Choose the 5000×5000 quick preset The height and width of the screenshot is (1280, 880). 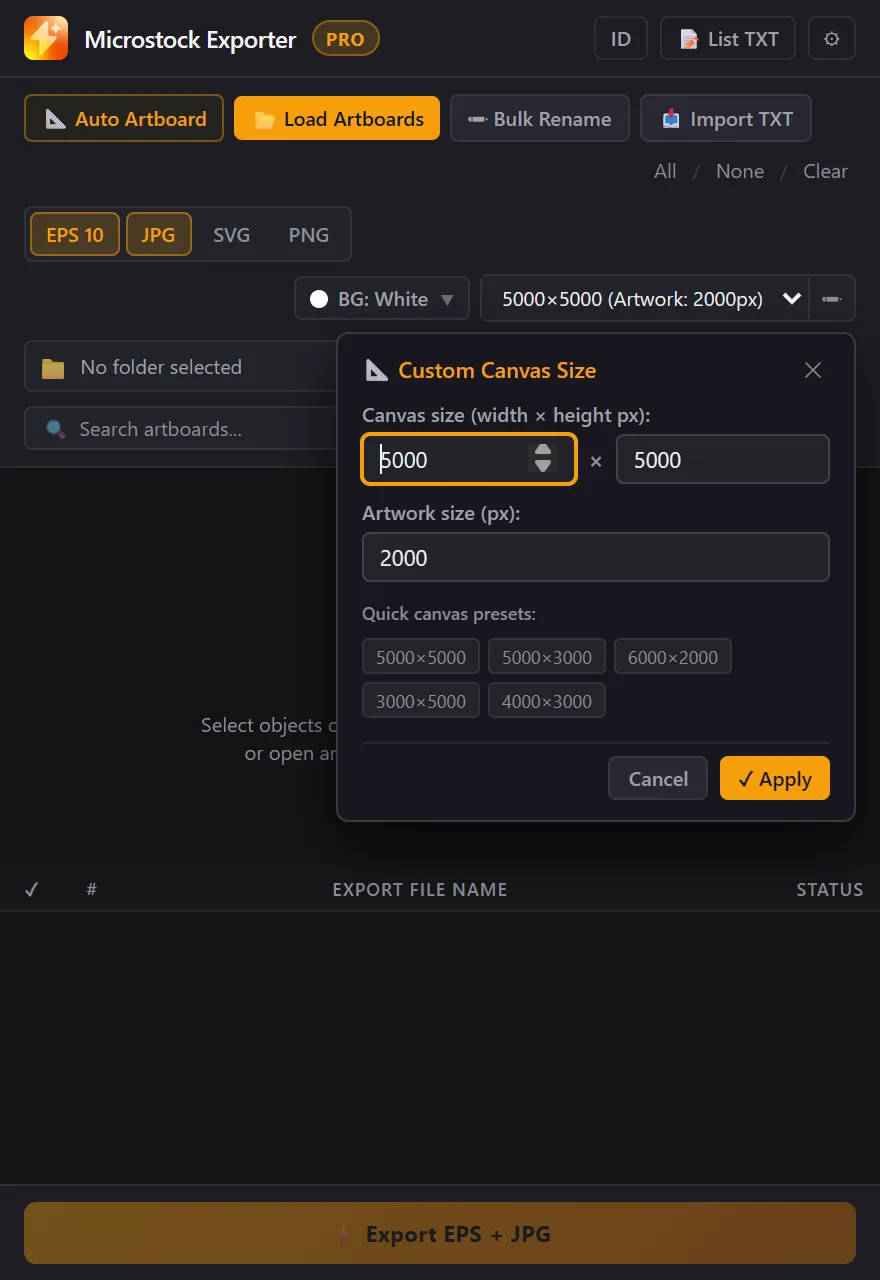tap(421, 657)
